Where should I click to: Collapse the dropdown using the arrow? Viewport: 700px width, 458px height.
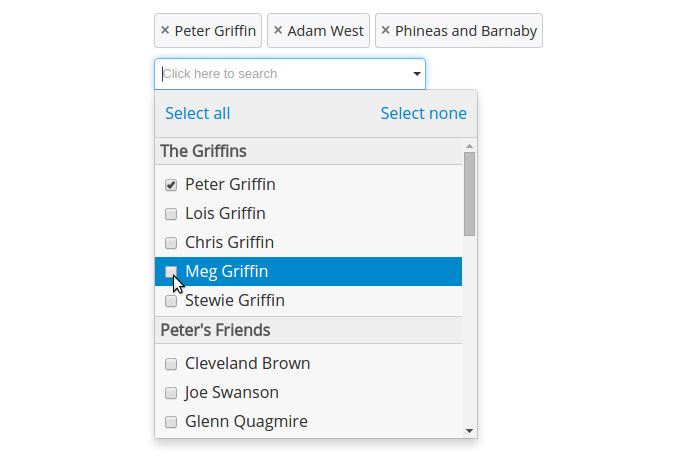(417, 74)
